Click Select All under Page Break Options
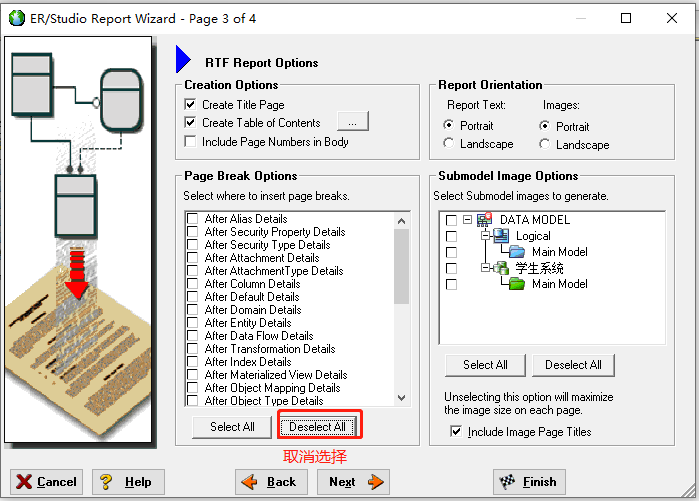699x501 pixels. click(232, 427)
